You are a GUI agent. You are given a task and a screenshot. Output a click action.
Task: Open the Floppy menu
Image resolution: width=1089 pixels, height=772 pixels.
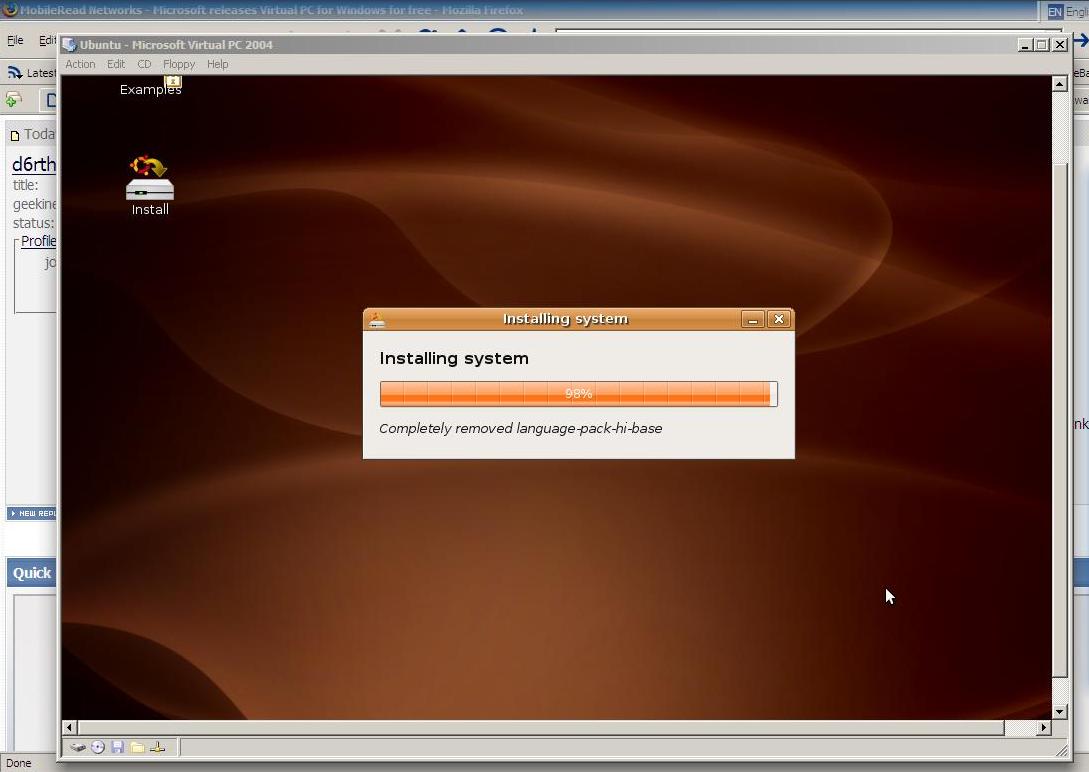pyautogui.click(x=179, y=64)
